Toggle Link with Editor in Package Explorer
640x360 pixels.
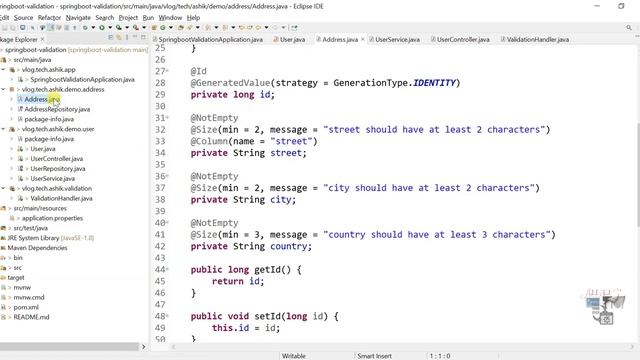119,37
